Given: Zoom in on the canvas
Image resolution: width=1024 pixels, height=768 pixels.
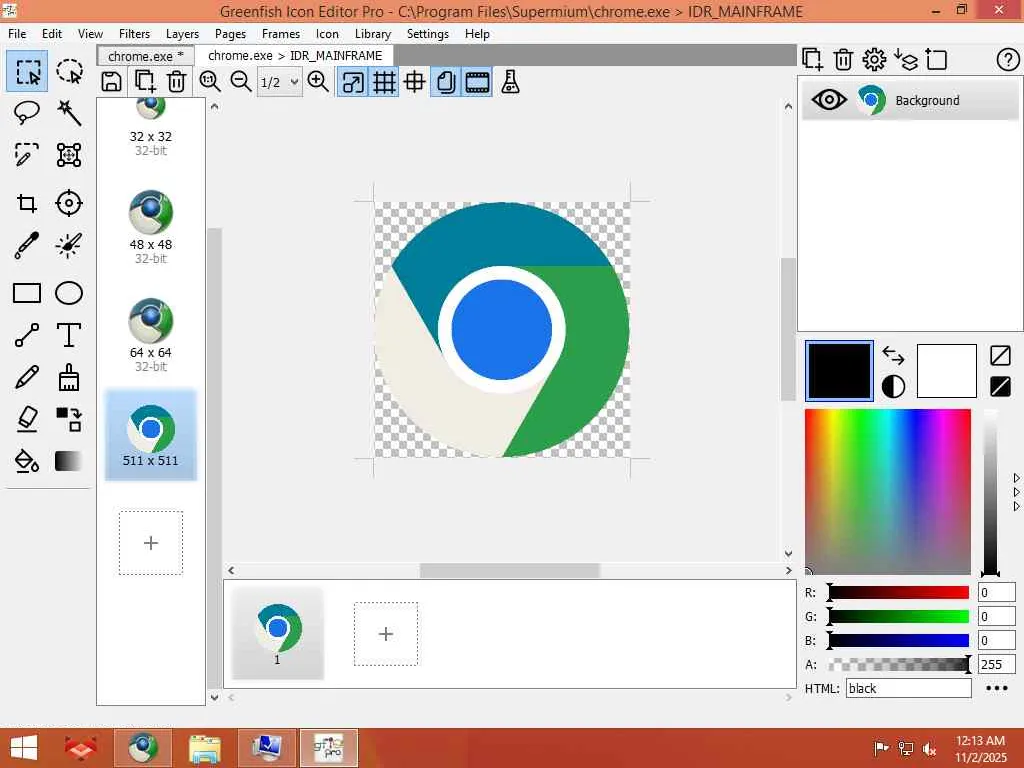Looking at the screenshot, I should (x=318, y=82).
